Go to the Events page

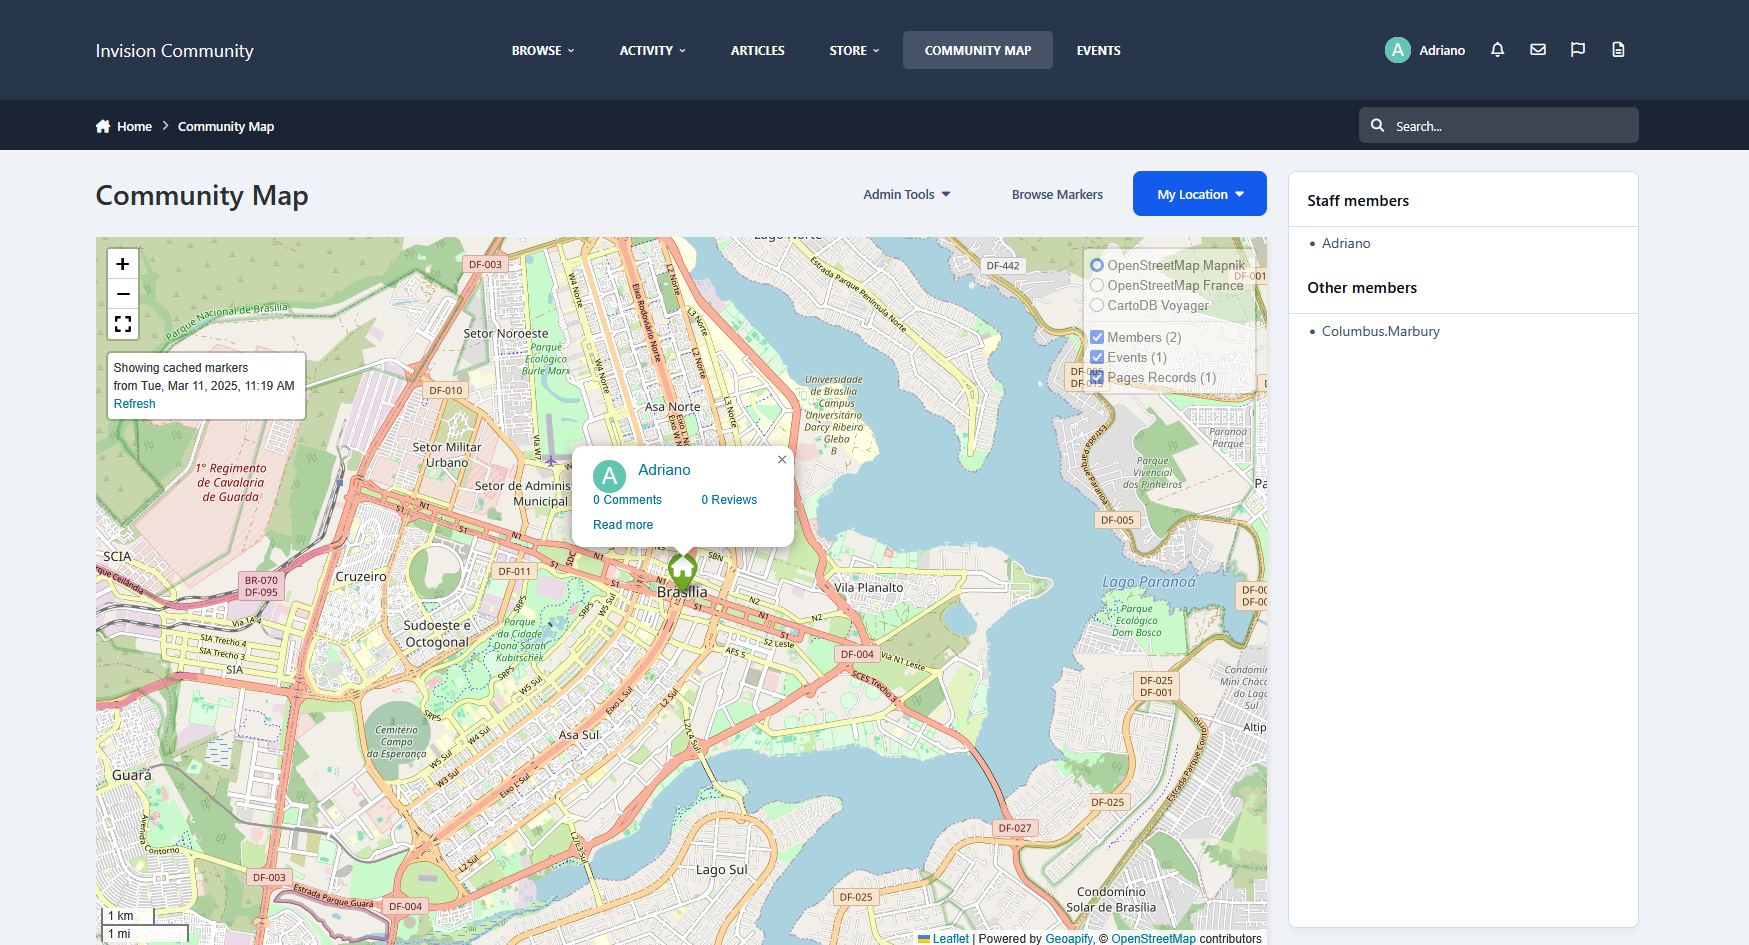click(1098, 50)
